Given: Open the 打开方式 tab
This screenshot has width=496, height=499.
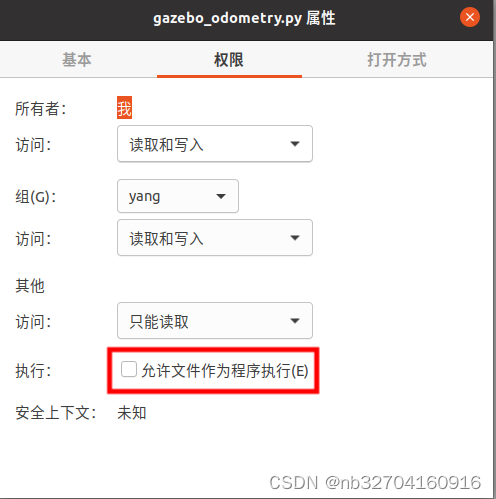Looking at the screenshot, I should pos(397,60).
